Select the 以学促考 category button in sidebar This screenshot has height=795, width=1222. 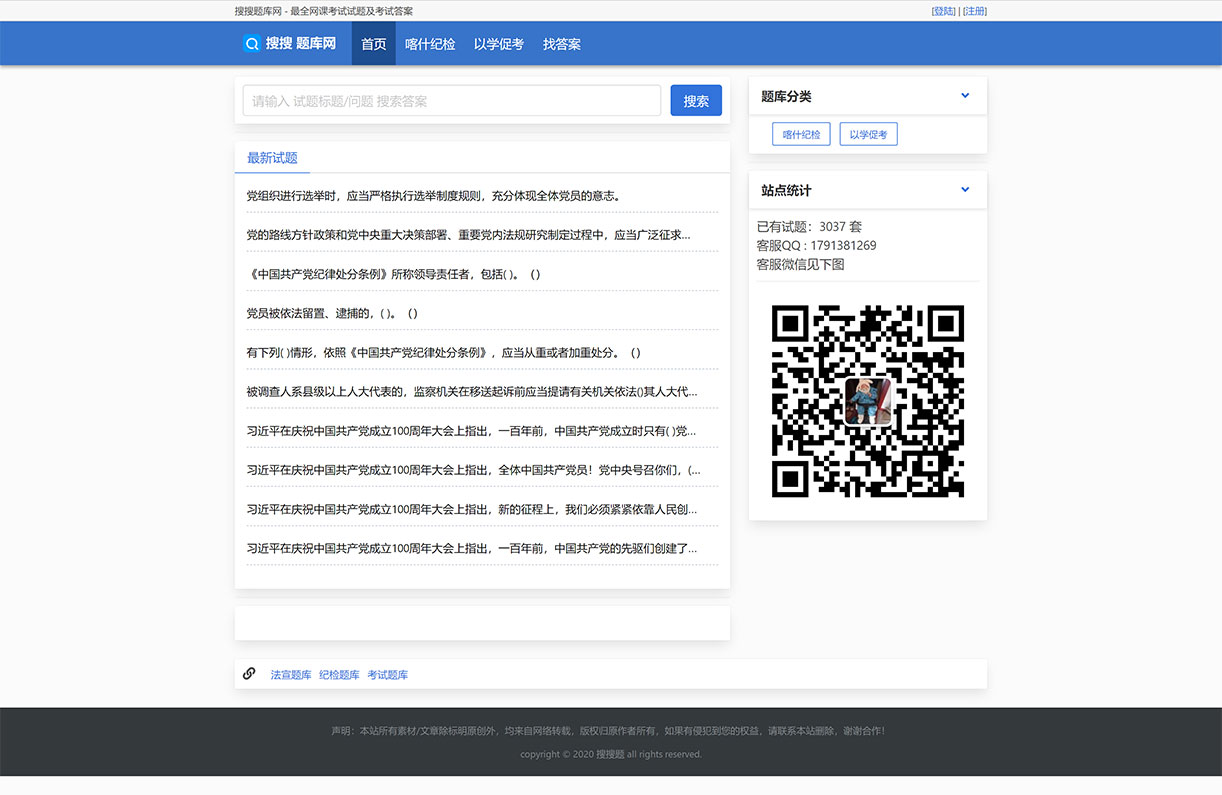868,133
